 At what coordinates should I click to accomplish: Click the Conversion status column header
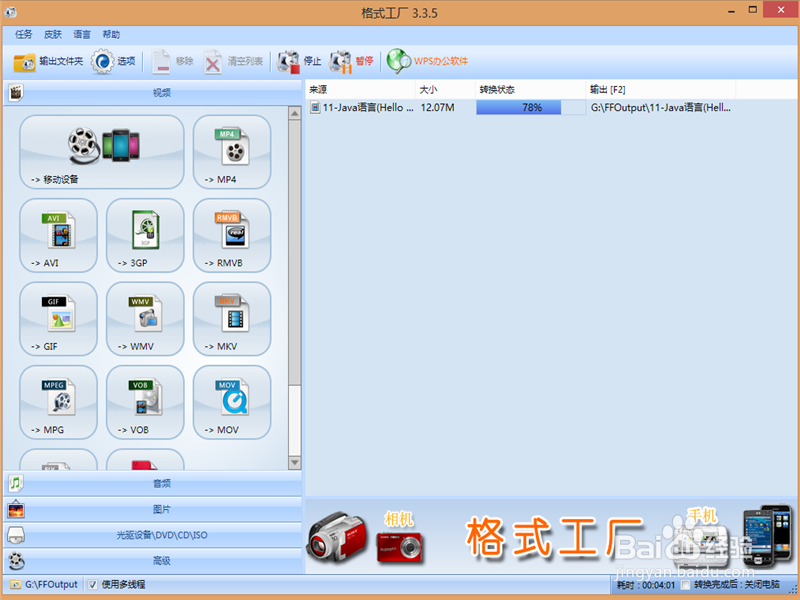[x=531, y=90]
